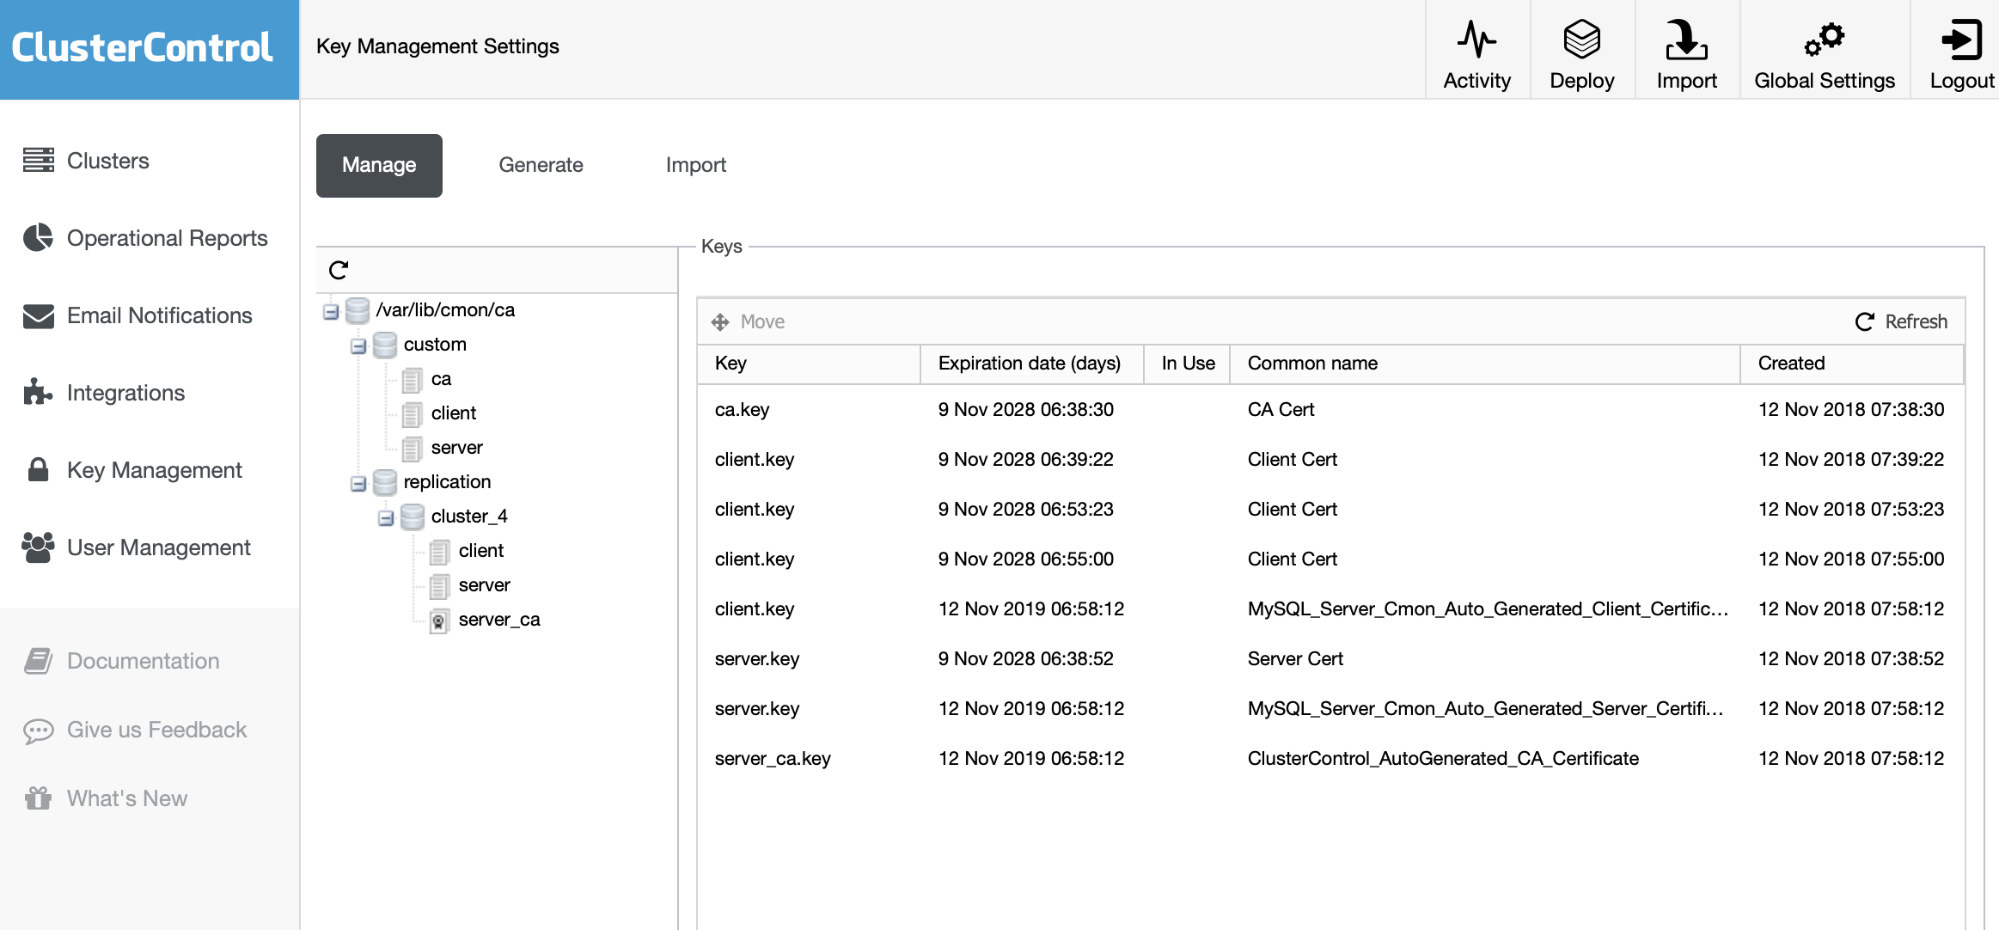Switch to the Manage tab
Screen dimensions: 1999x930
point(379,165)
